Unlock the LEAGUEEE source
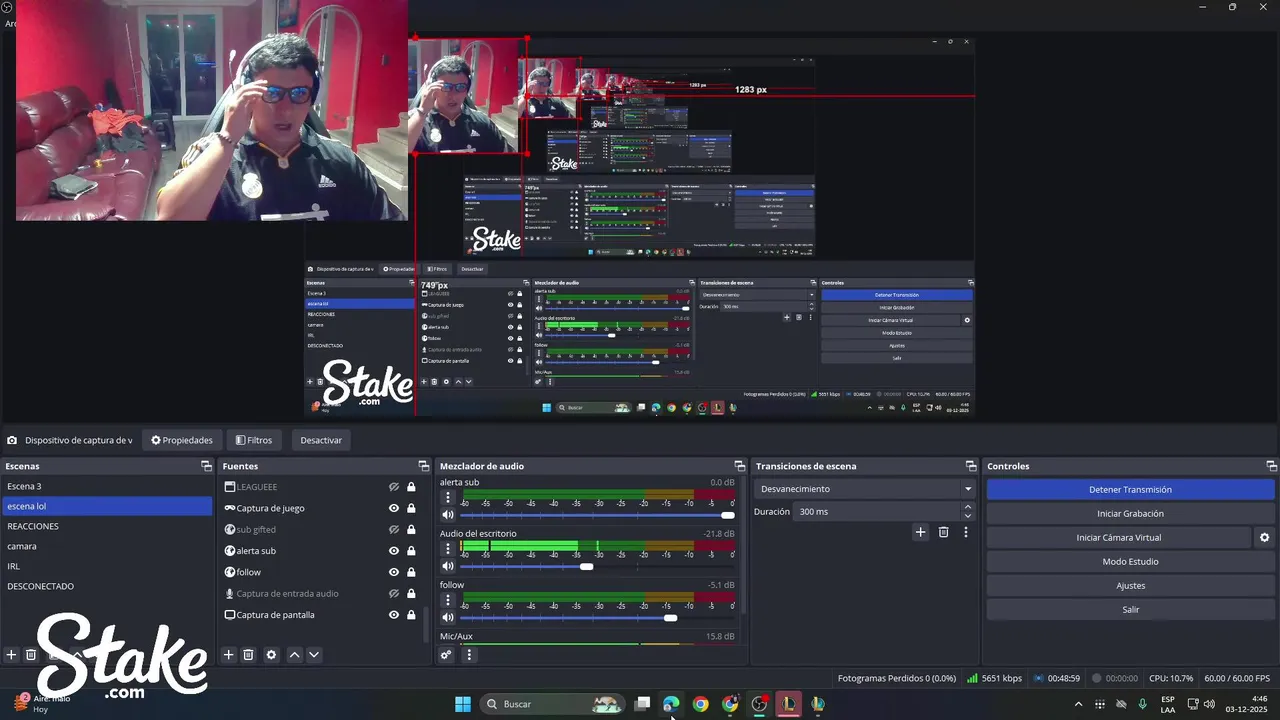This screenshot has width=1280, height=720. coord(411,487)
